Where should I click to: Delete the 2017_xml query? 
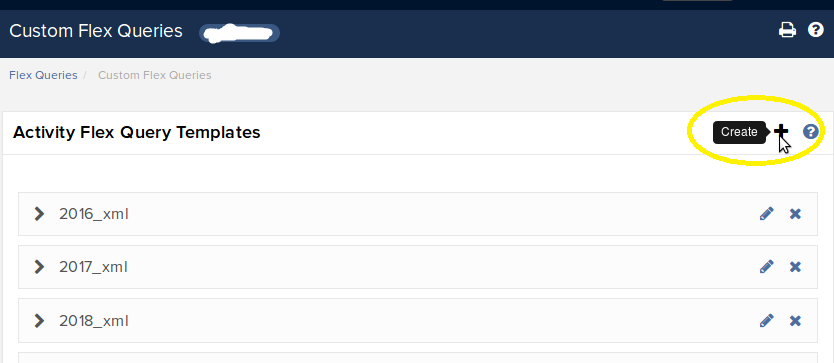tap(795, 267)
